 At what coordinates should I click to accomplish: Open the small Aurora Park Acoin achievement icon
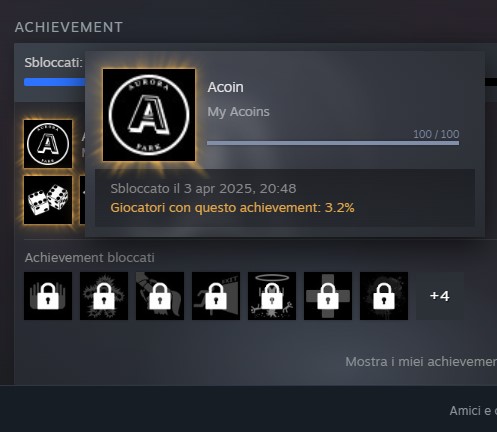click(48, 144)
